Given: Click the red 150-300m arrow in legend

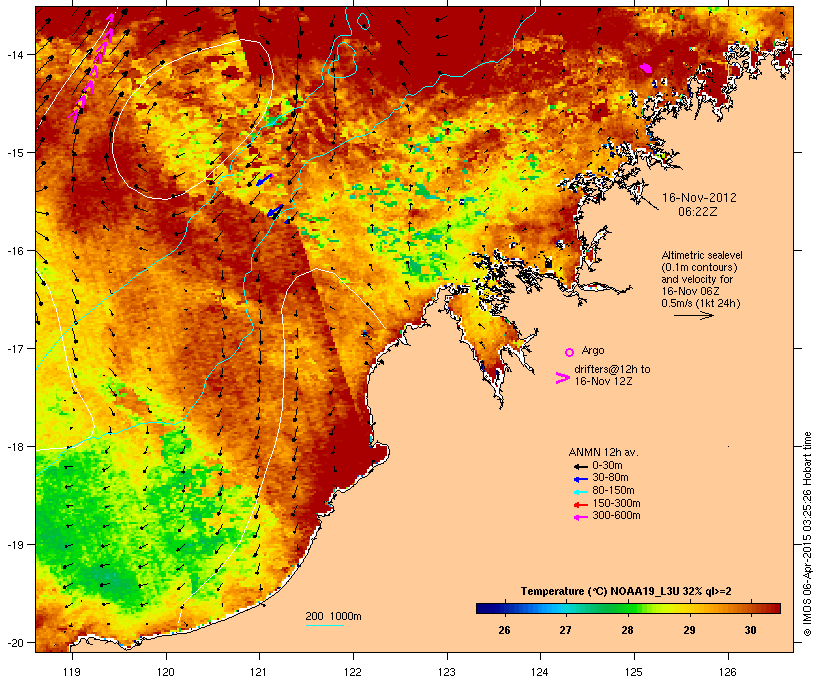Looking at the screenshot, I should point(580,505).
